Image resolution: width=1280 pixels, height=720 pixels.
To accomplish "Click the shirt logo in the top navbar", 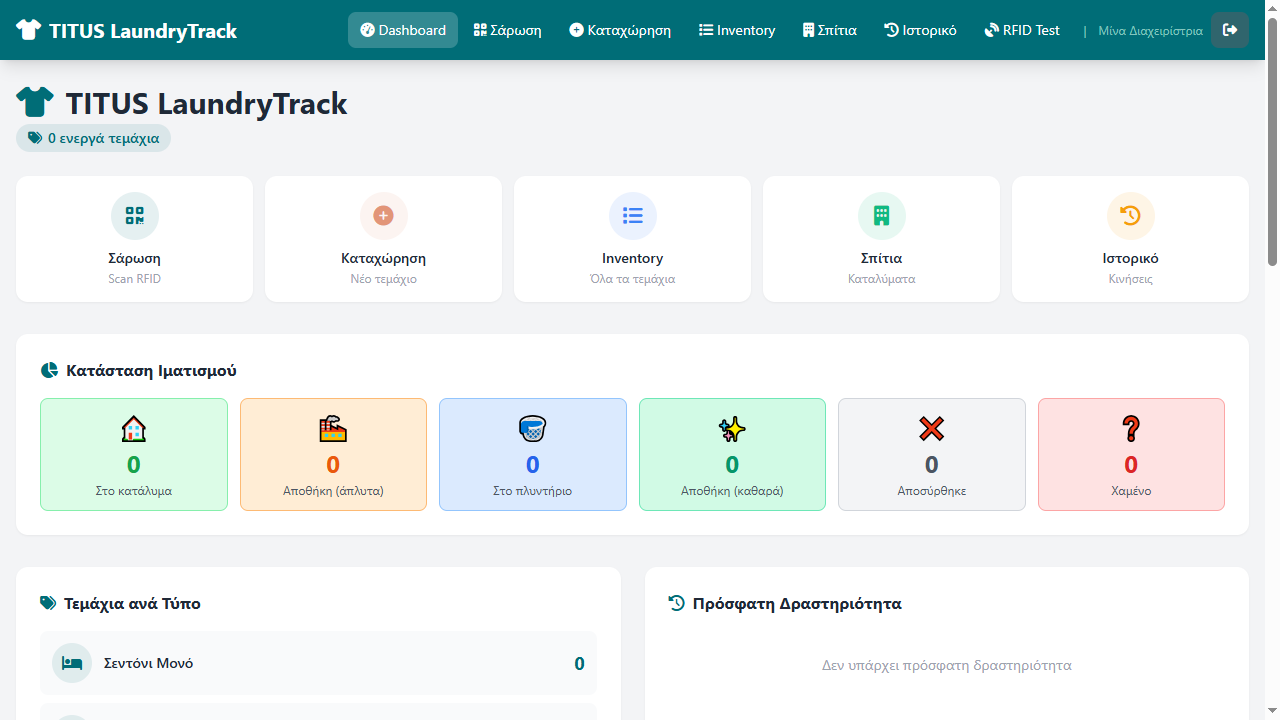I will (28, 30).
